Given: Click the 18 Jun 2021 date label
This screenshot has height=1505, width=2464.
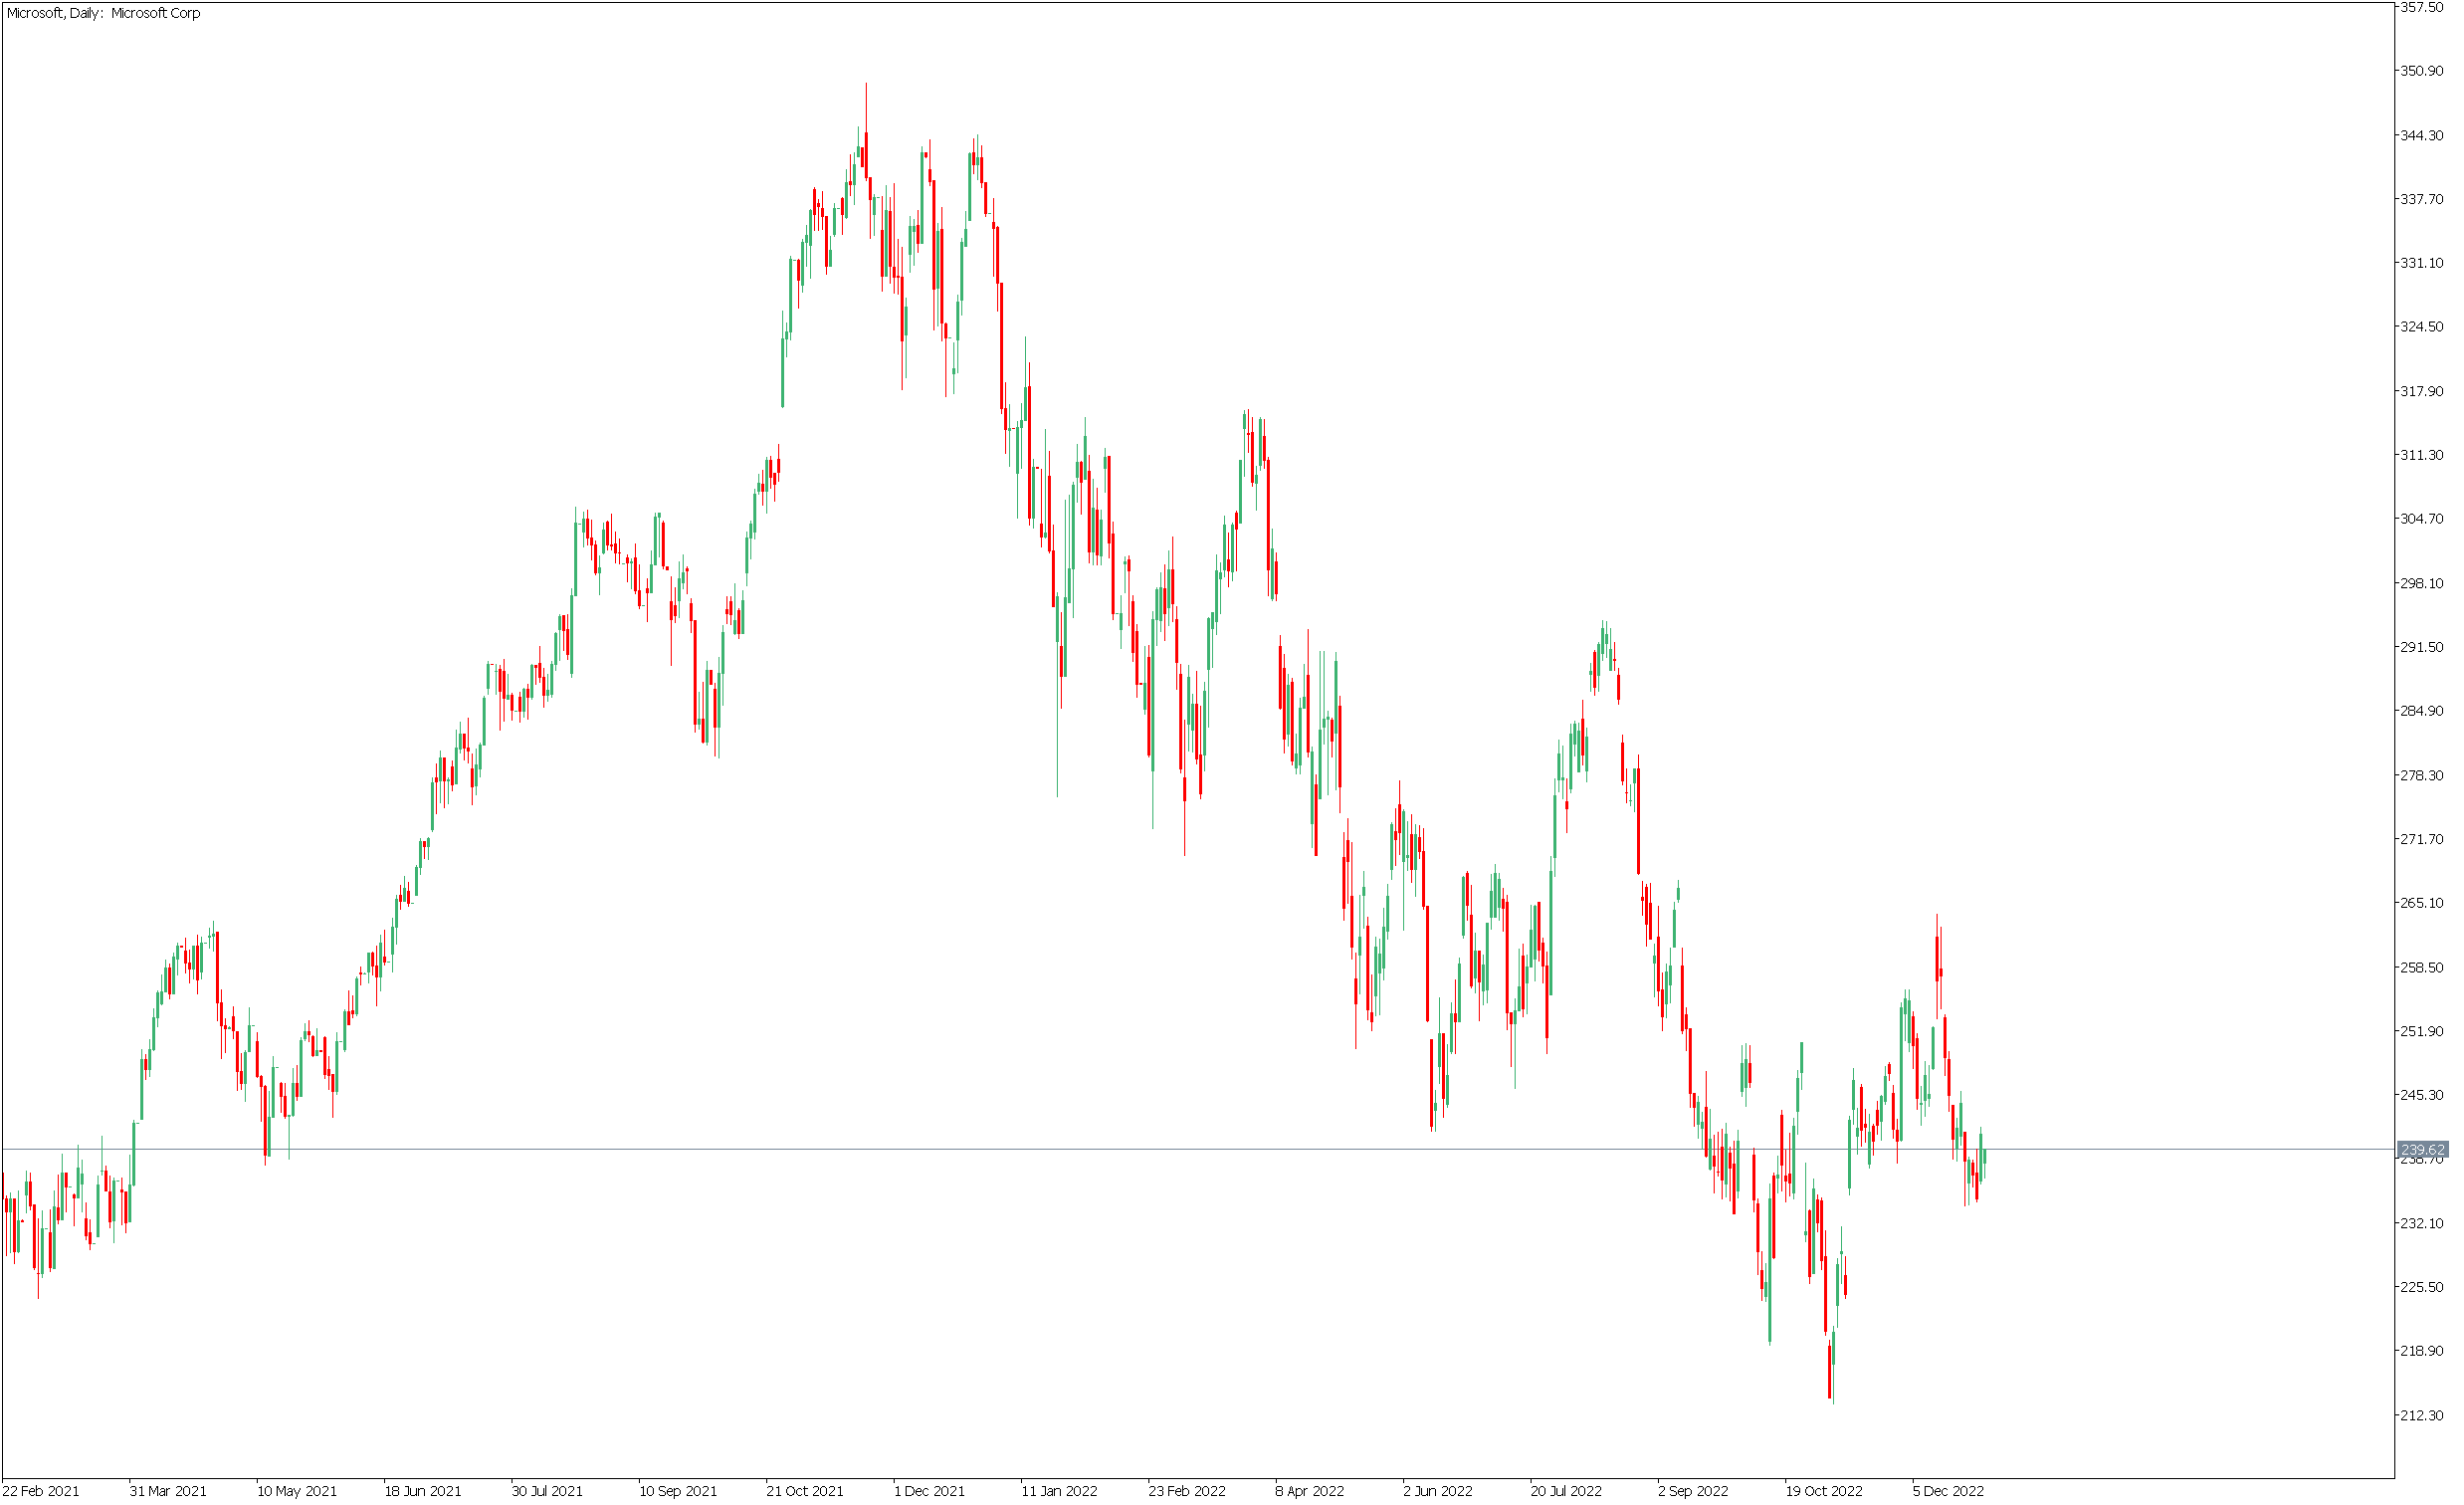Looking at the screenshot, I should [423, 1491].
